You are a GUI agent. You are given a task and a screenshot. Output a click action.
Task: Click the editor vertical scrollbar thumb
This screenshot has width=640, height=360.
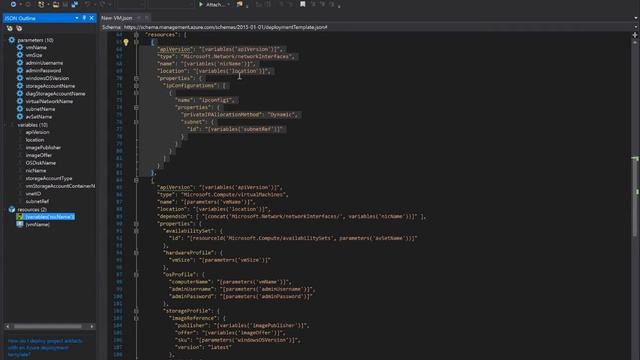tap(635, 196)
